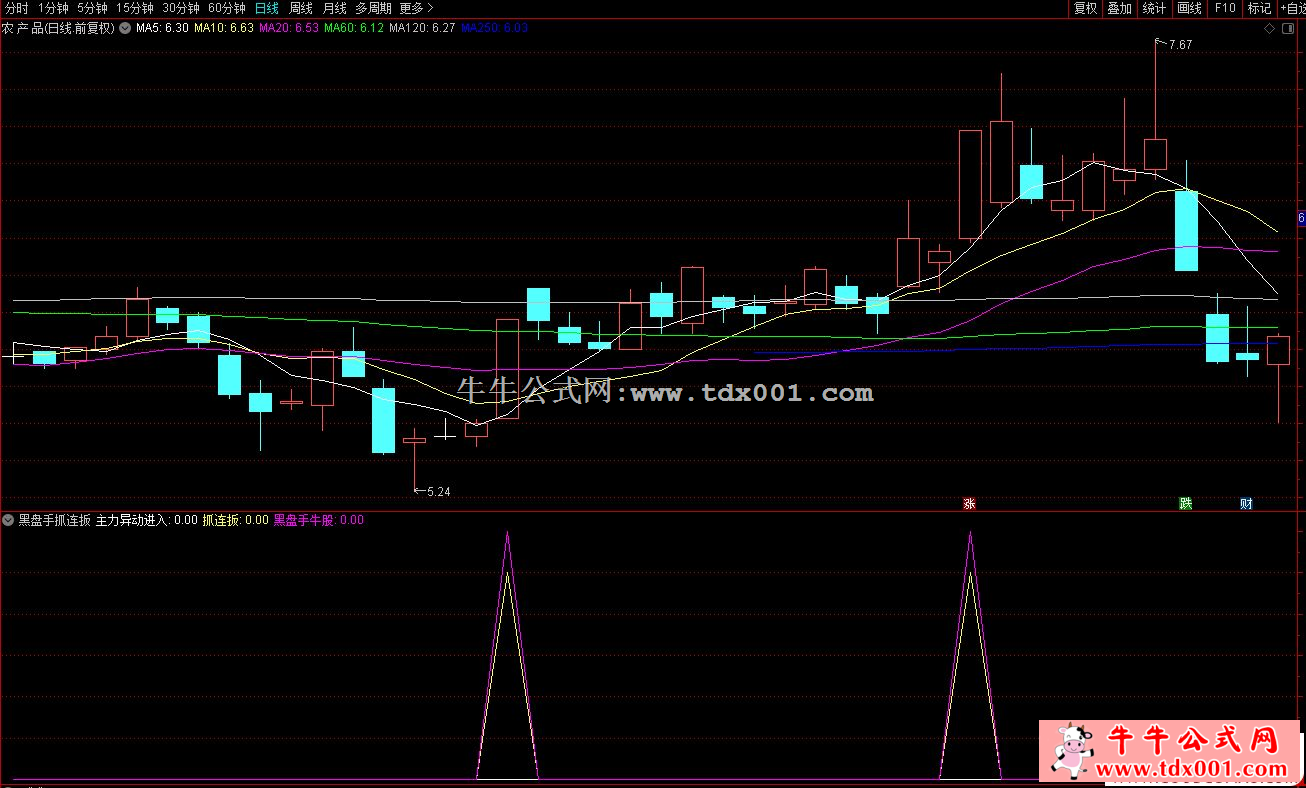
Task: Click the first magenta indicator spike
Action: [x=507, y=655]
